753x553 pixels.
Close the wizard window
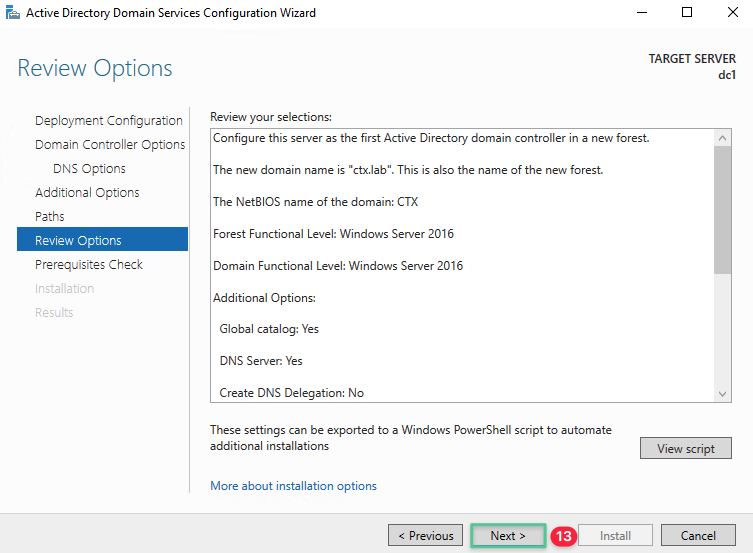point(733,12)
